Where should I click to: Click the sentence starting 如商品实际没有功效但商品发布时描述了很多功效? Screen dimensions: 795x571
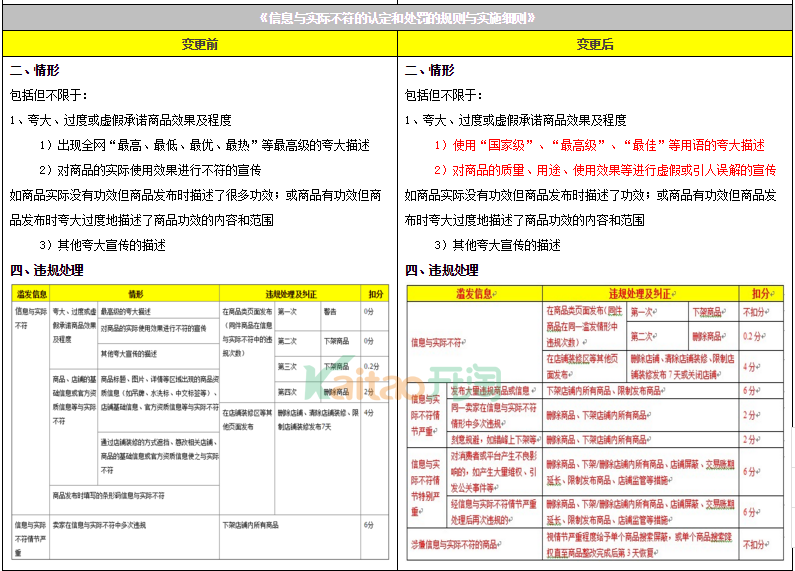pos(195,207)
